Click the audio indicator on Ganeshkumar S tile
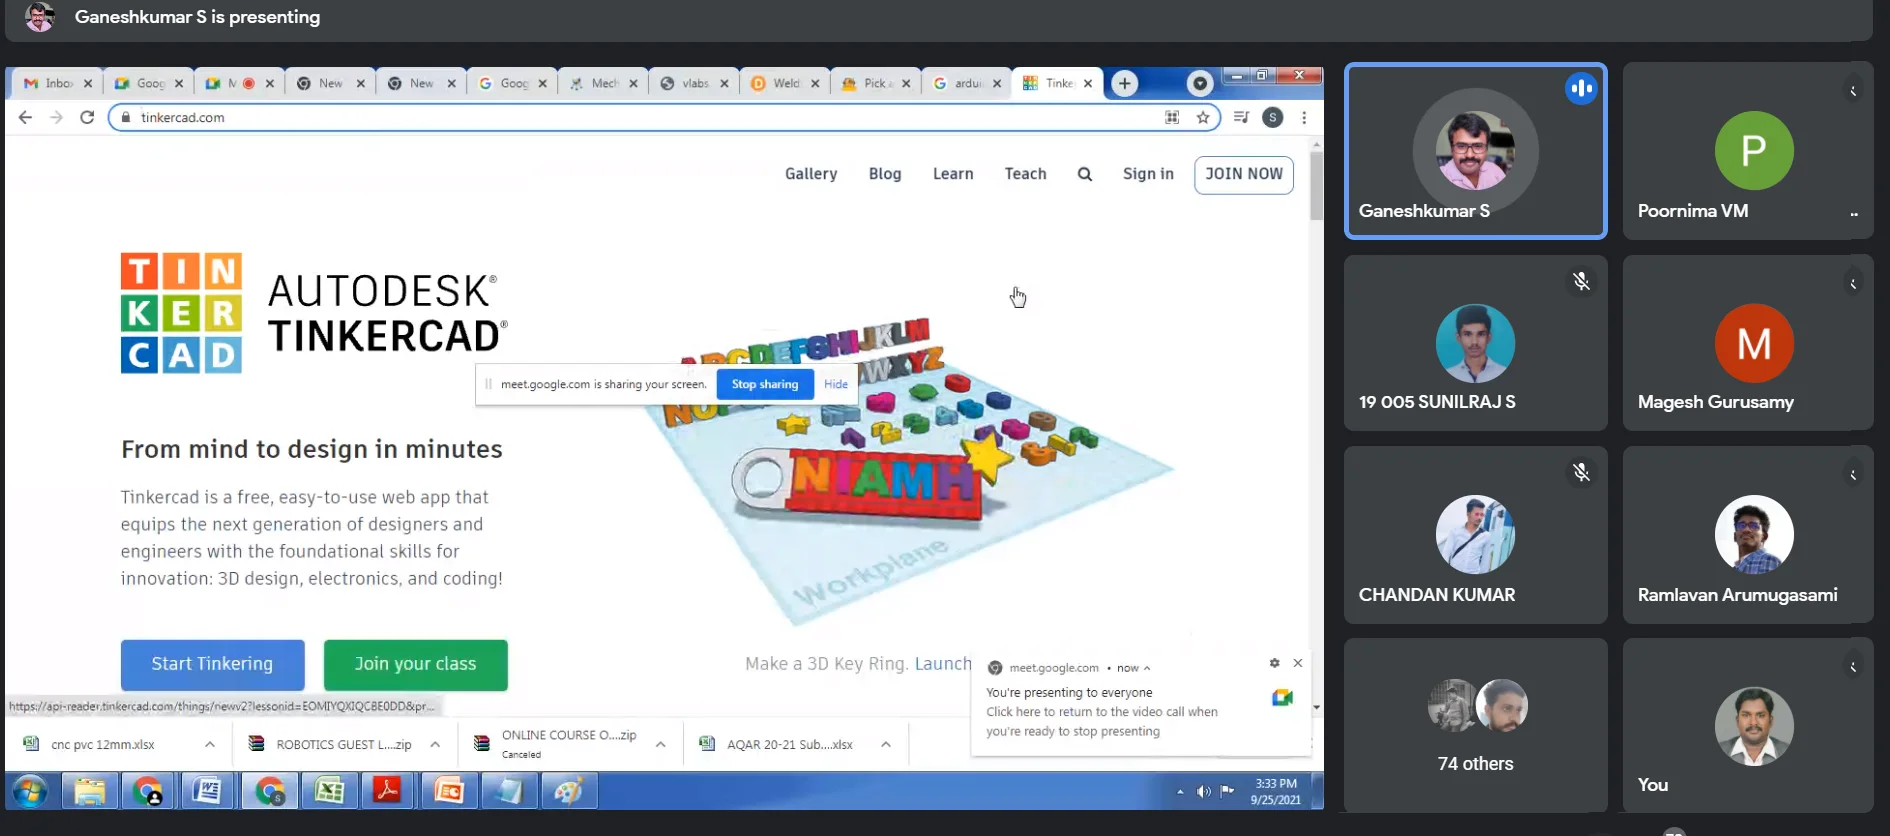Screen dimensions: 1890x836 click(x=1581, y=88)
